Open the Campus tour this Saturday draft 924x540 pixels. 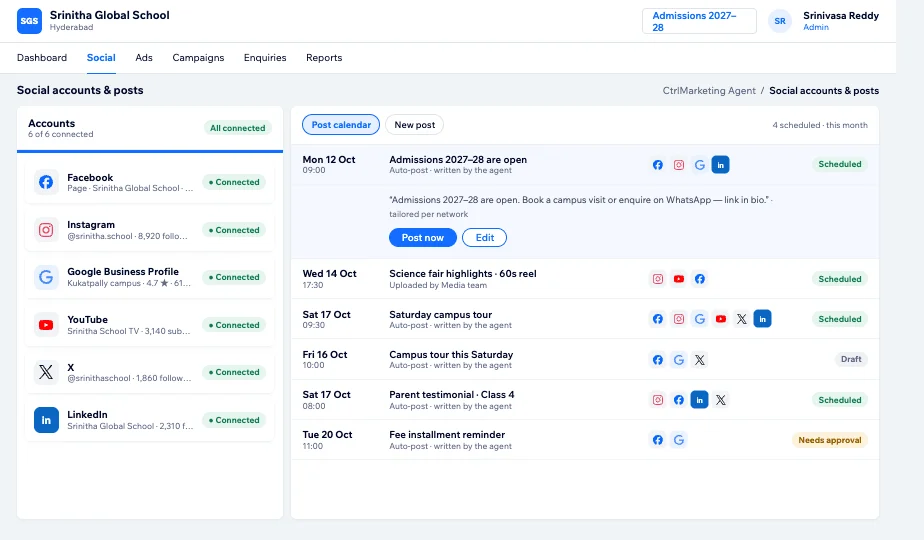point(451,355)
